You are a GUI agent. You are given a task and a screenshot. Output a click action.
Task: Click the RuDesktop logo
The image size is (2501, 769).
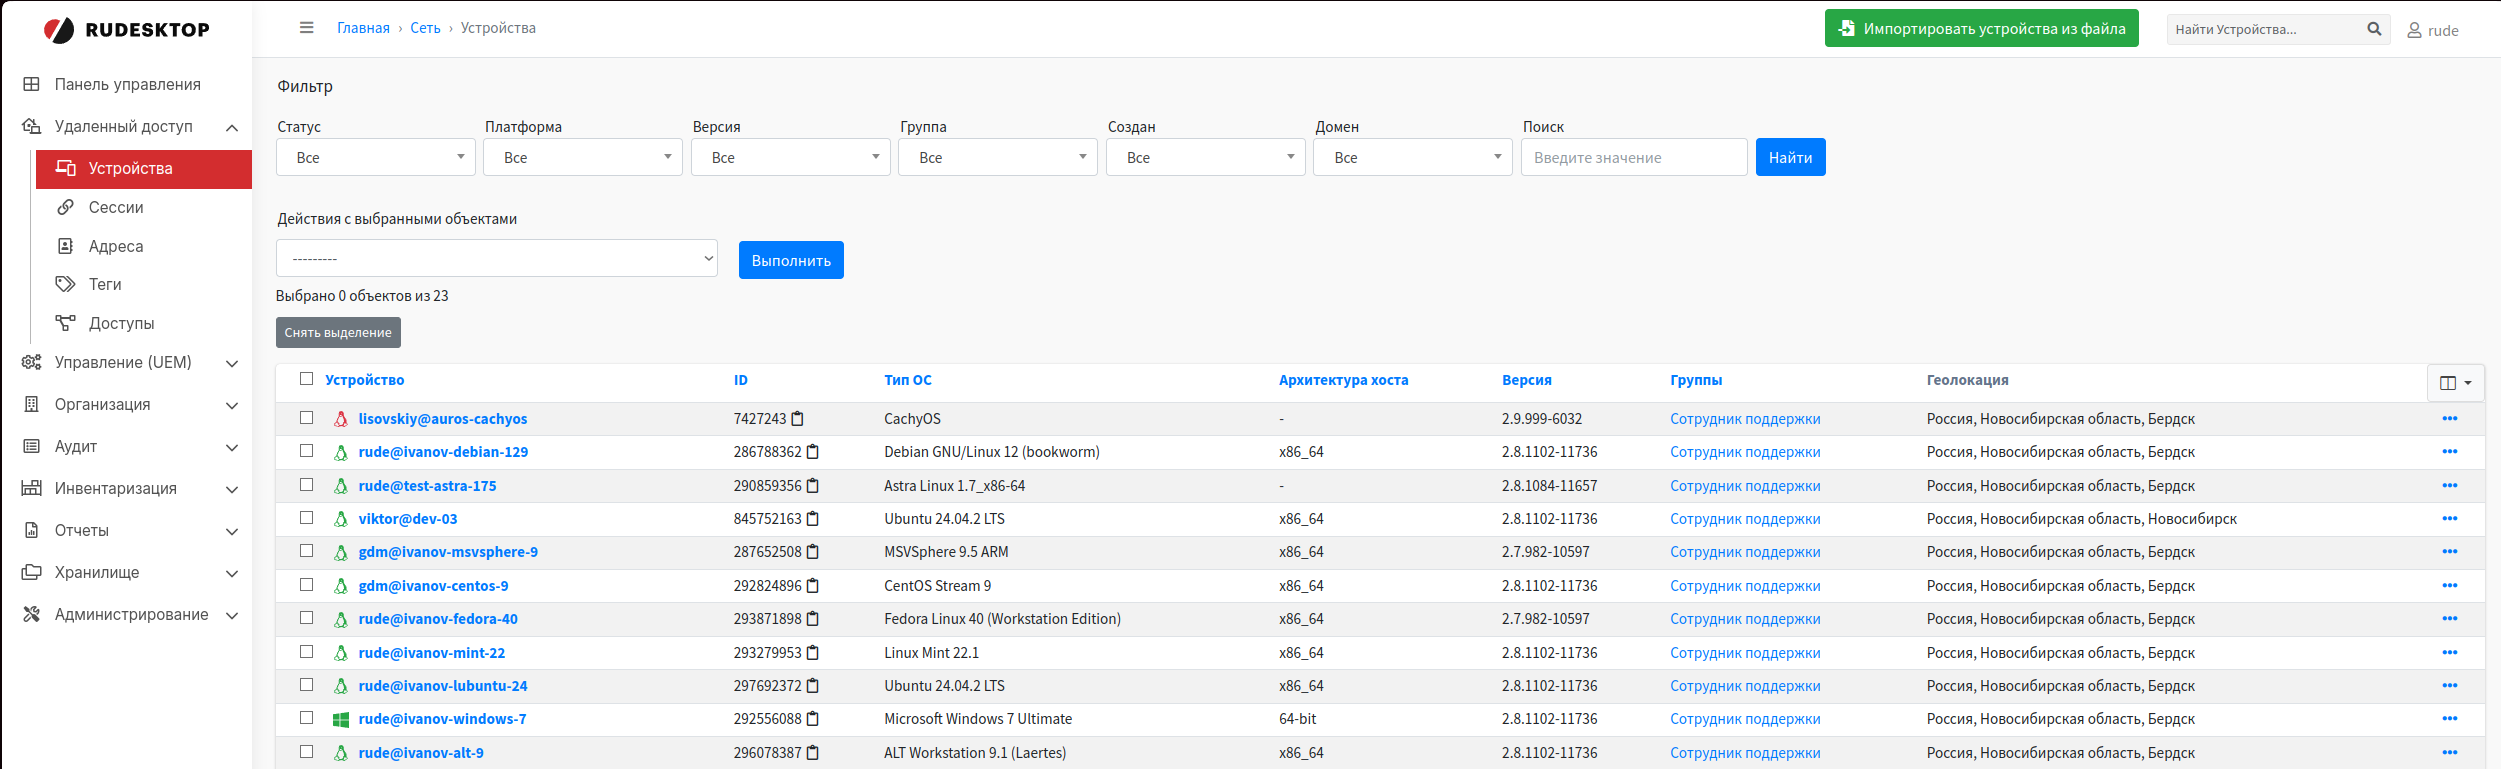pyautogui.click(x=127, y=30)
